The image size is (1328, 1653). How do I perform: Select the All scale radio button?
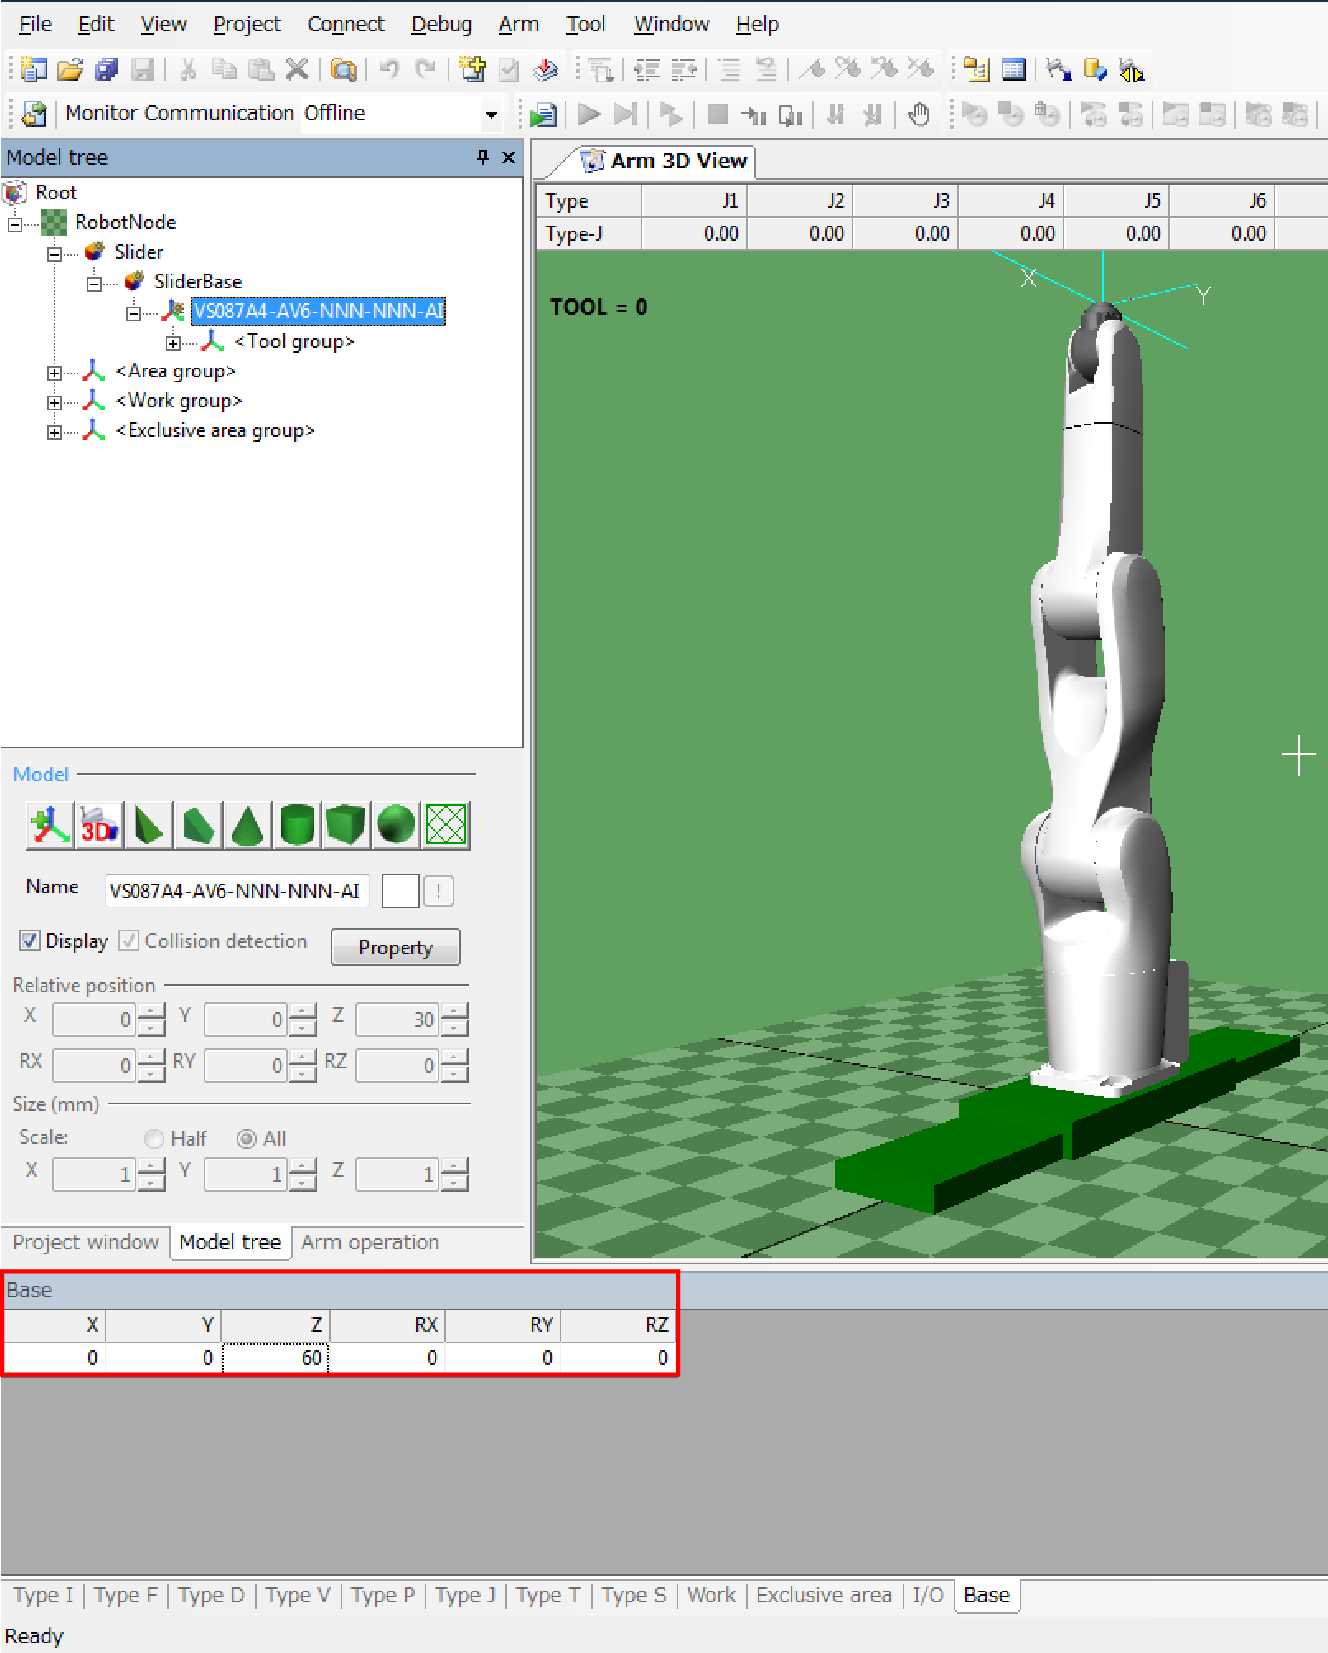pos(247,1139)
